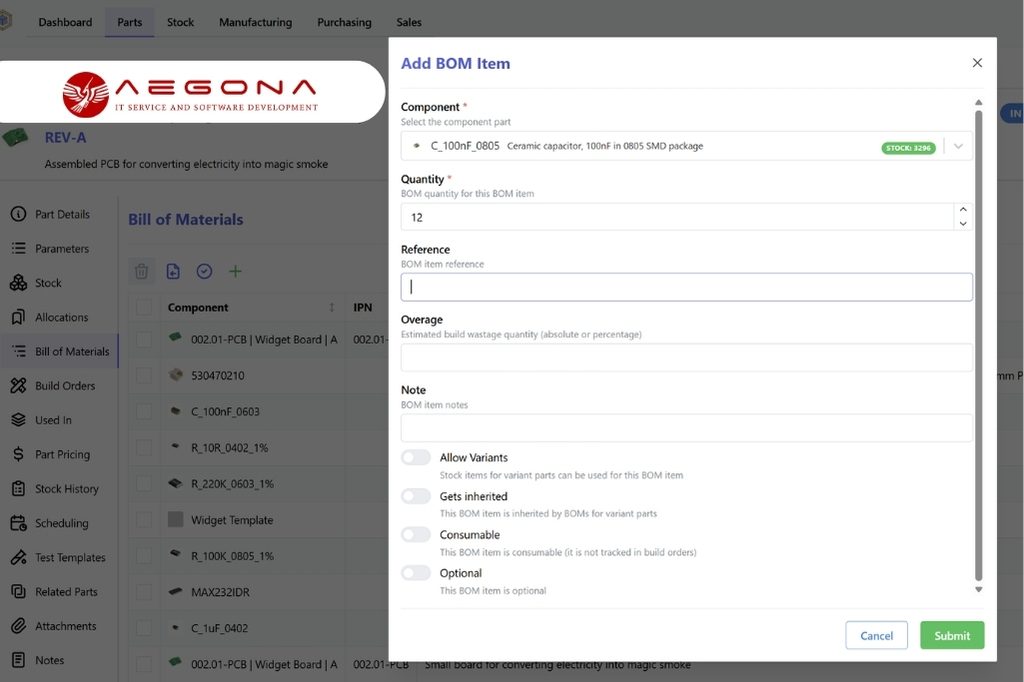Image resolution: width=1024 pixels, height=682 pixels.
Task: Open Build Orders from sidebar icon
Action: pyautogui.click(x=18, y=386)
